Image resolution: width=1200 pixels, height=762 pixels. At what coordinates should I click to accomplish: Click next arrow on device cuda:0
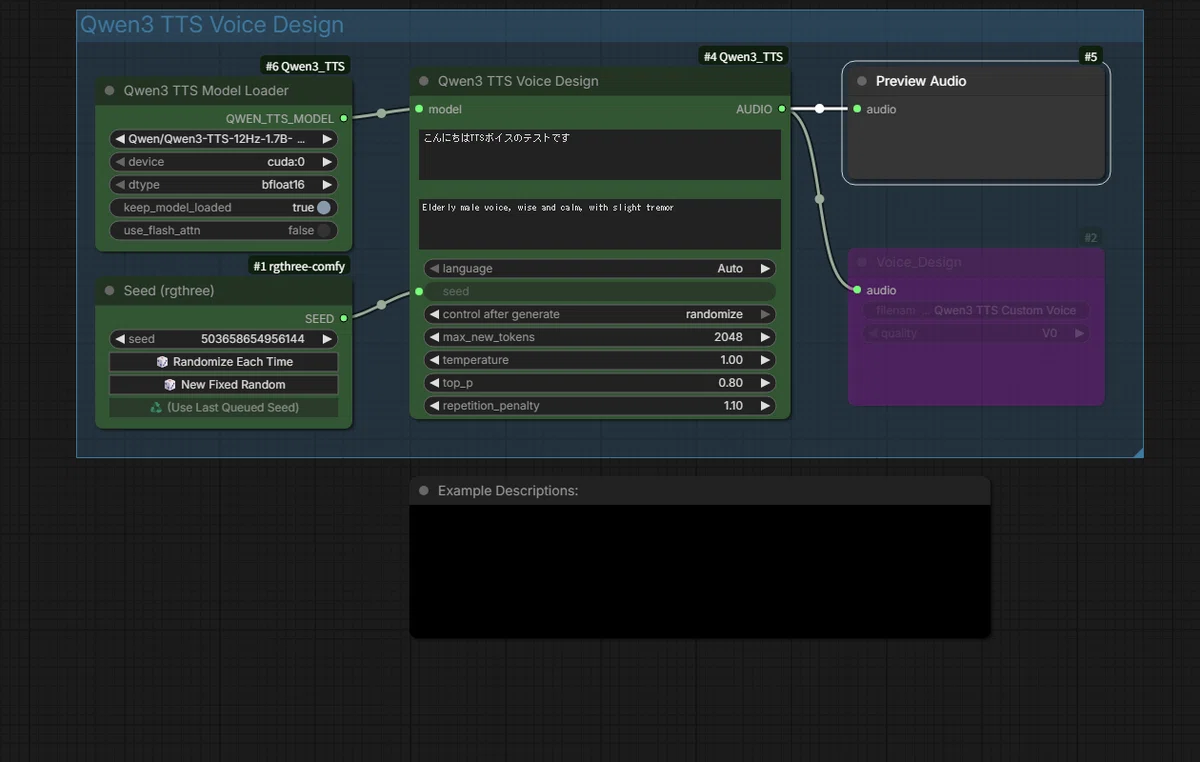(x=327, y=162)
